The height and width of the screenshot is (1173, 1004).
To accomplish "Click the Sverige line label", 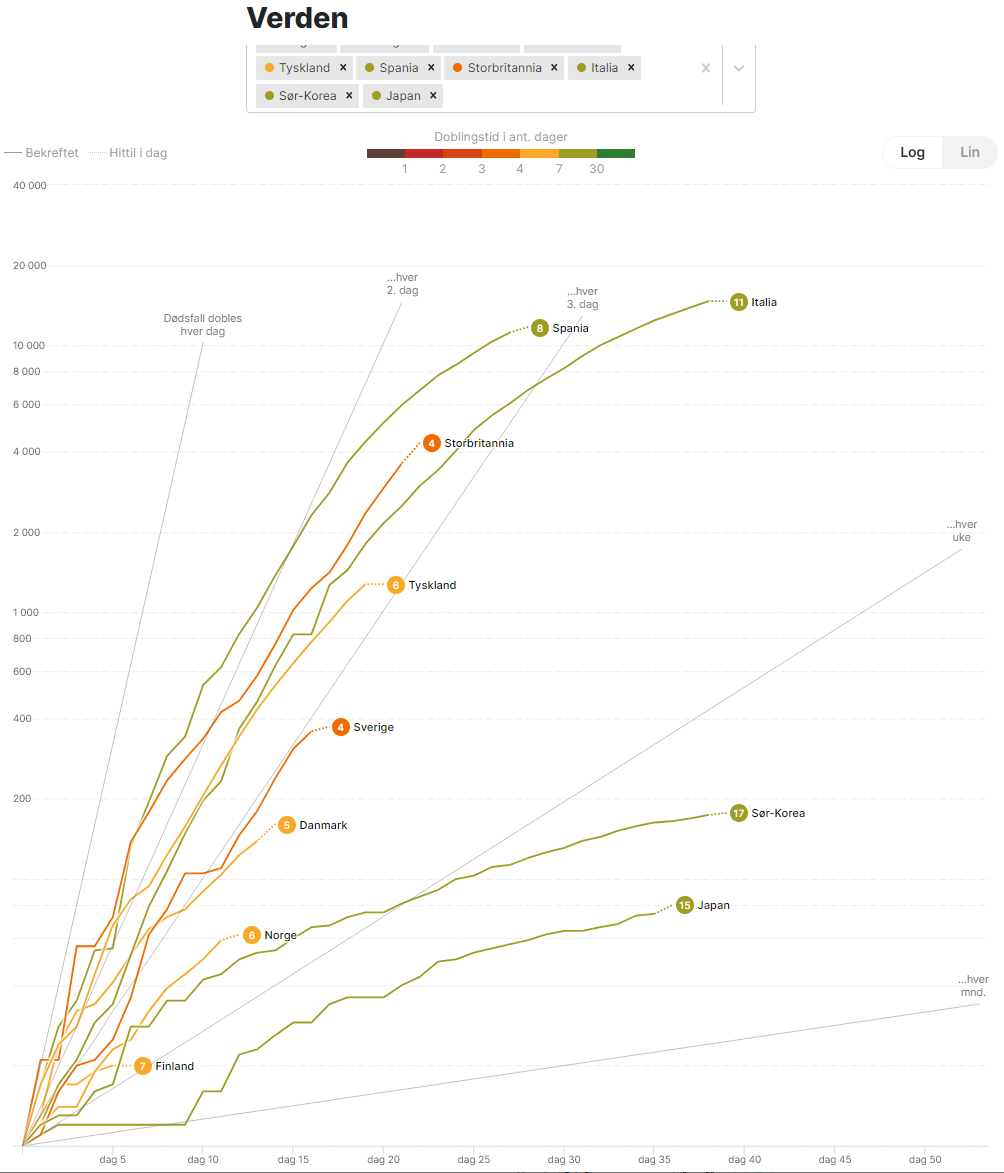I will pyautogui.click(x=373, y=727).
